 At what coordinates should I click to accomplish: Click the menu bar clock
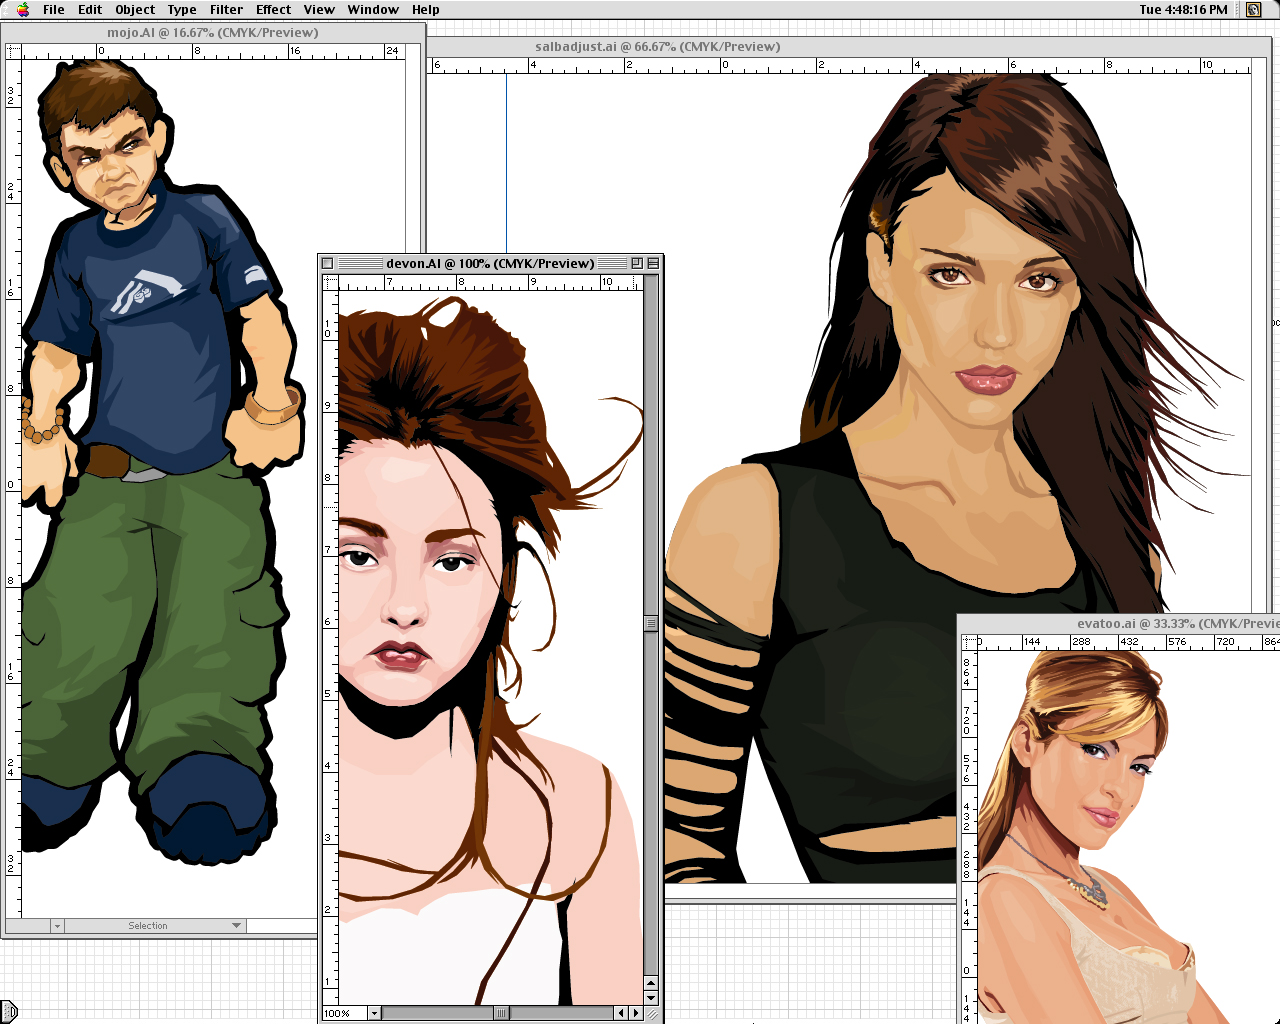[1183, 9]
